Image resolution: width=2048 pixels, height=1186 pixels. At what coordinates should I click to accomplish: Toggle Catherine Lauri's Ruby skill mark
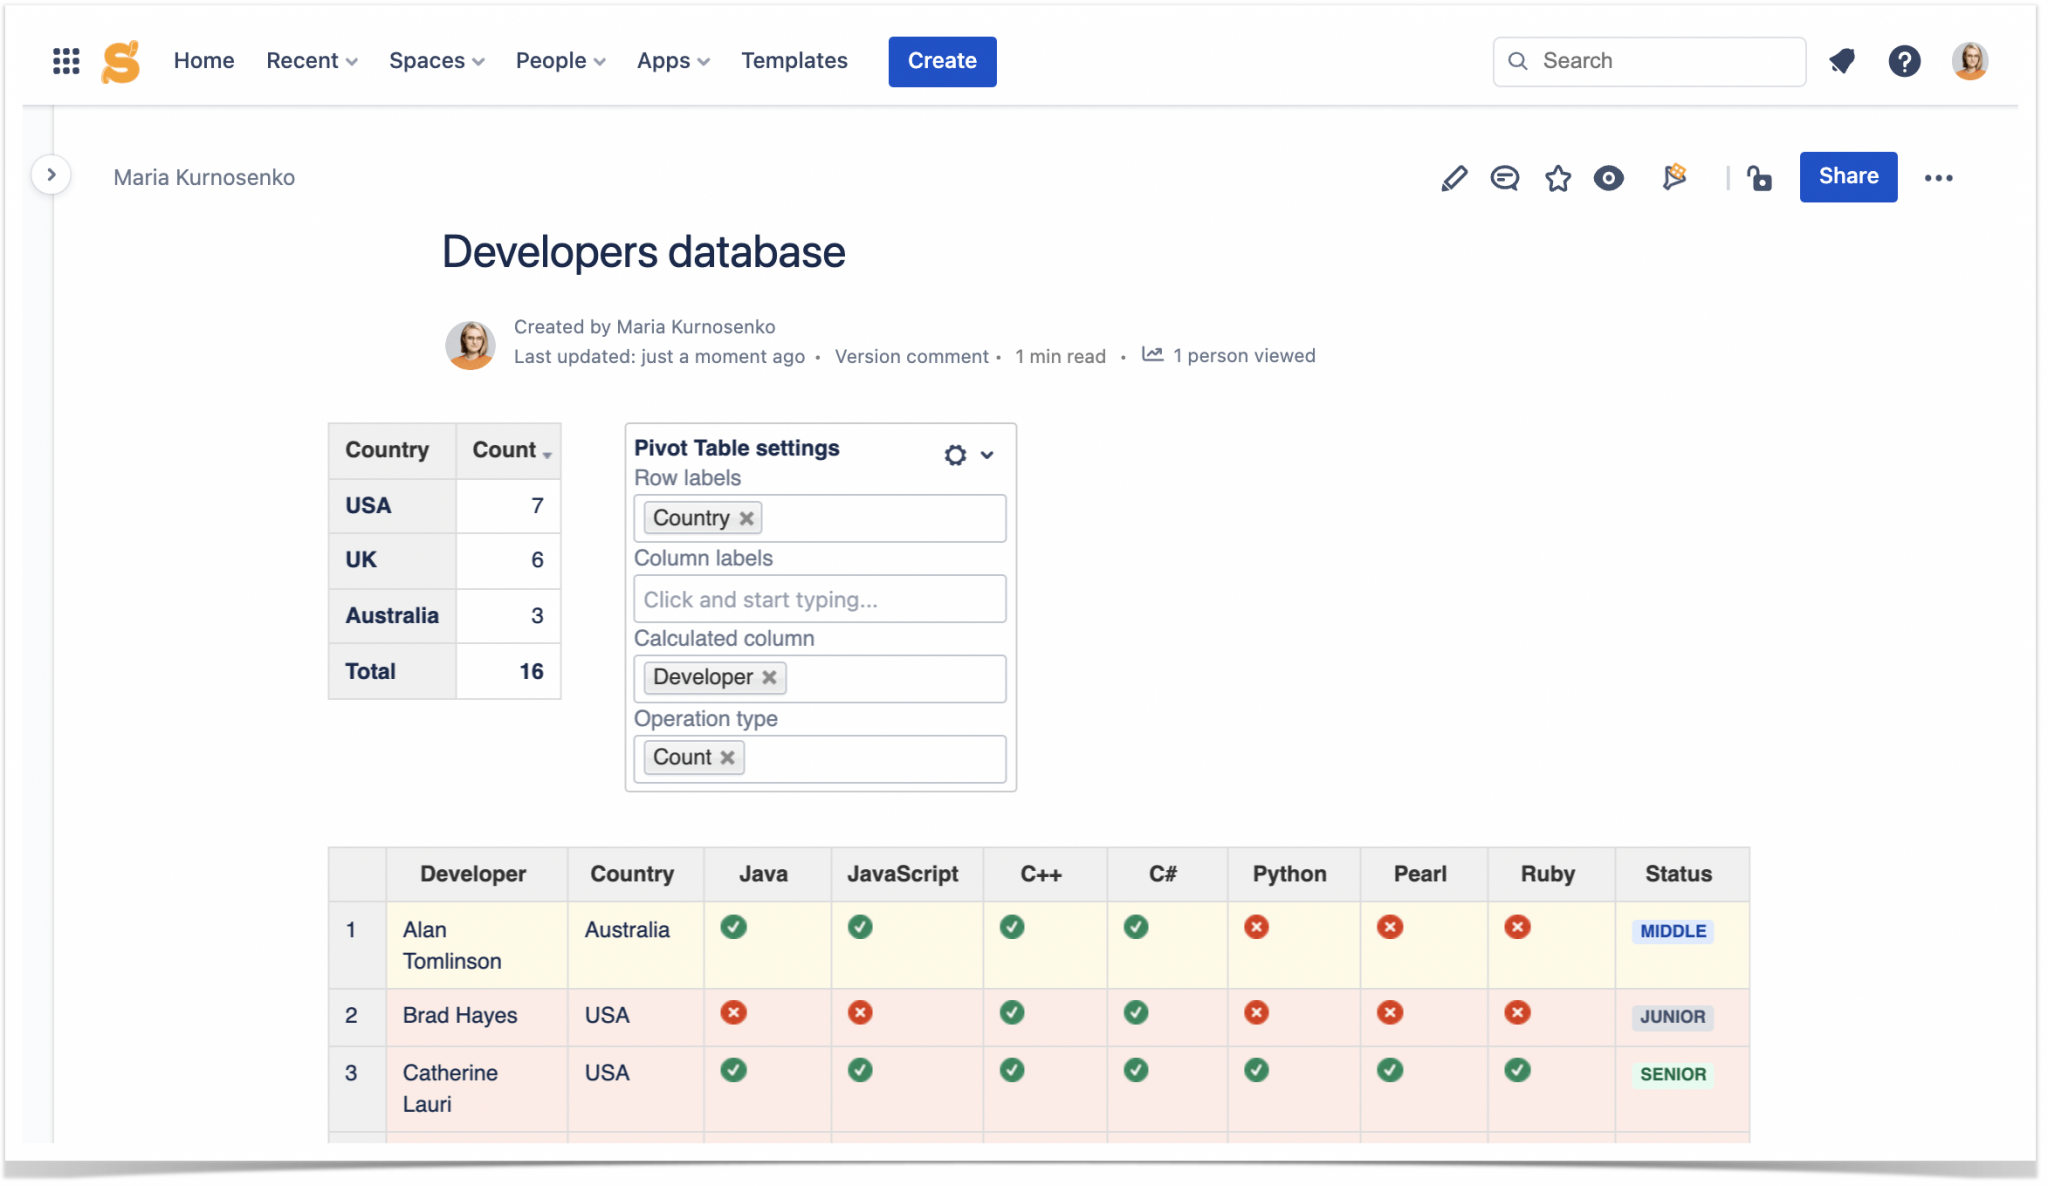(x=1518, y=1070)
